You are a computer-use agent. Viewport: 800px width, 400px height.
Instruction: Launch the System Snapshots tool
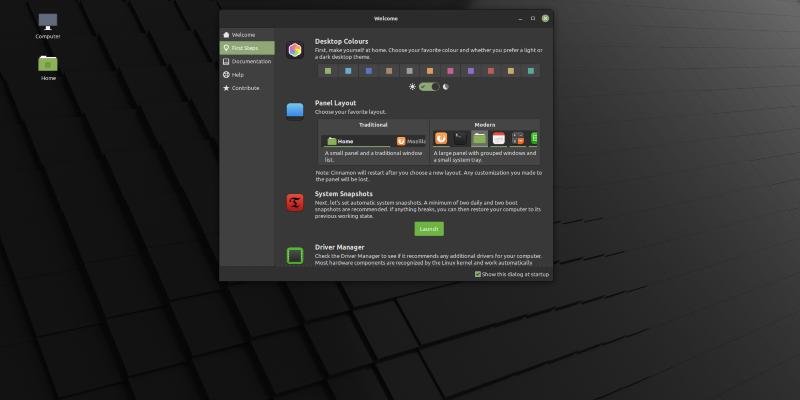pyautogui.click(x=429, y=229)
